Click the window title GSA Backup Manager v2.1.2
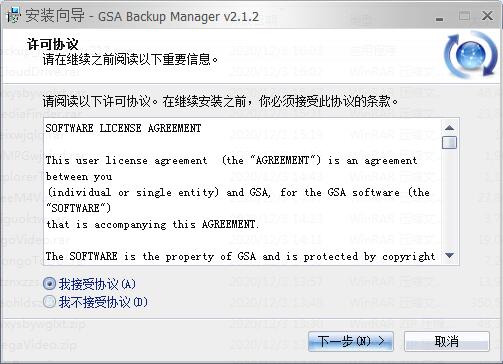 178,17
